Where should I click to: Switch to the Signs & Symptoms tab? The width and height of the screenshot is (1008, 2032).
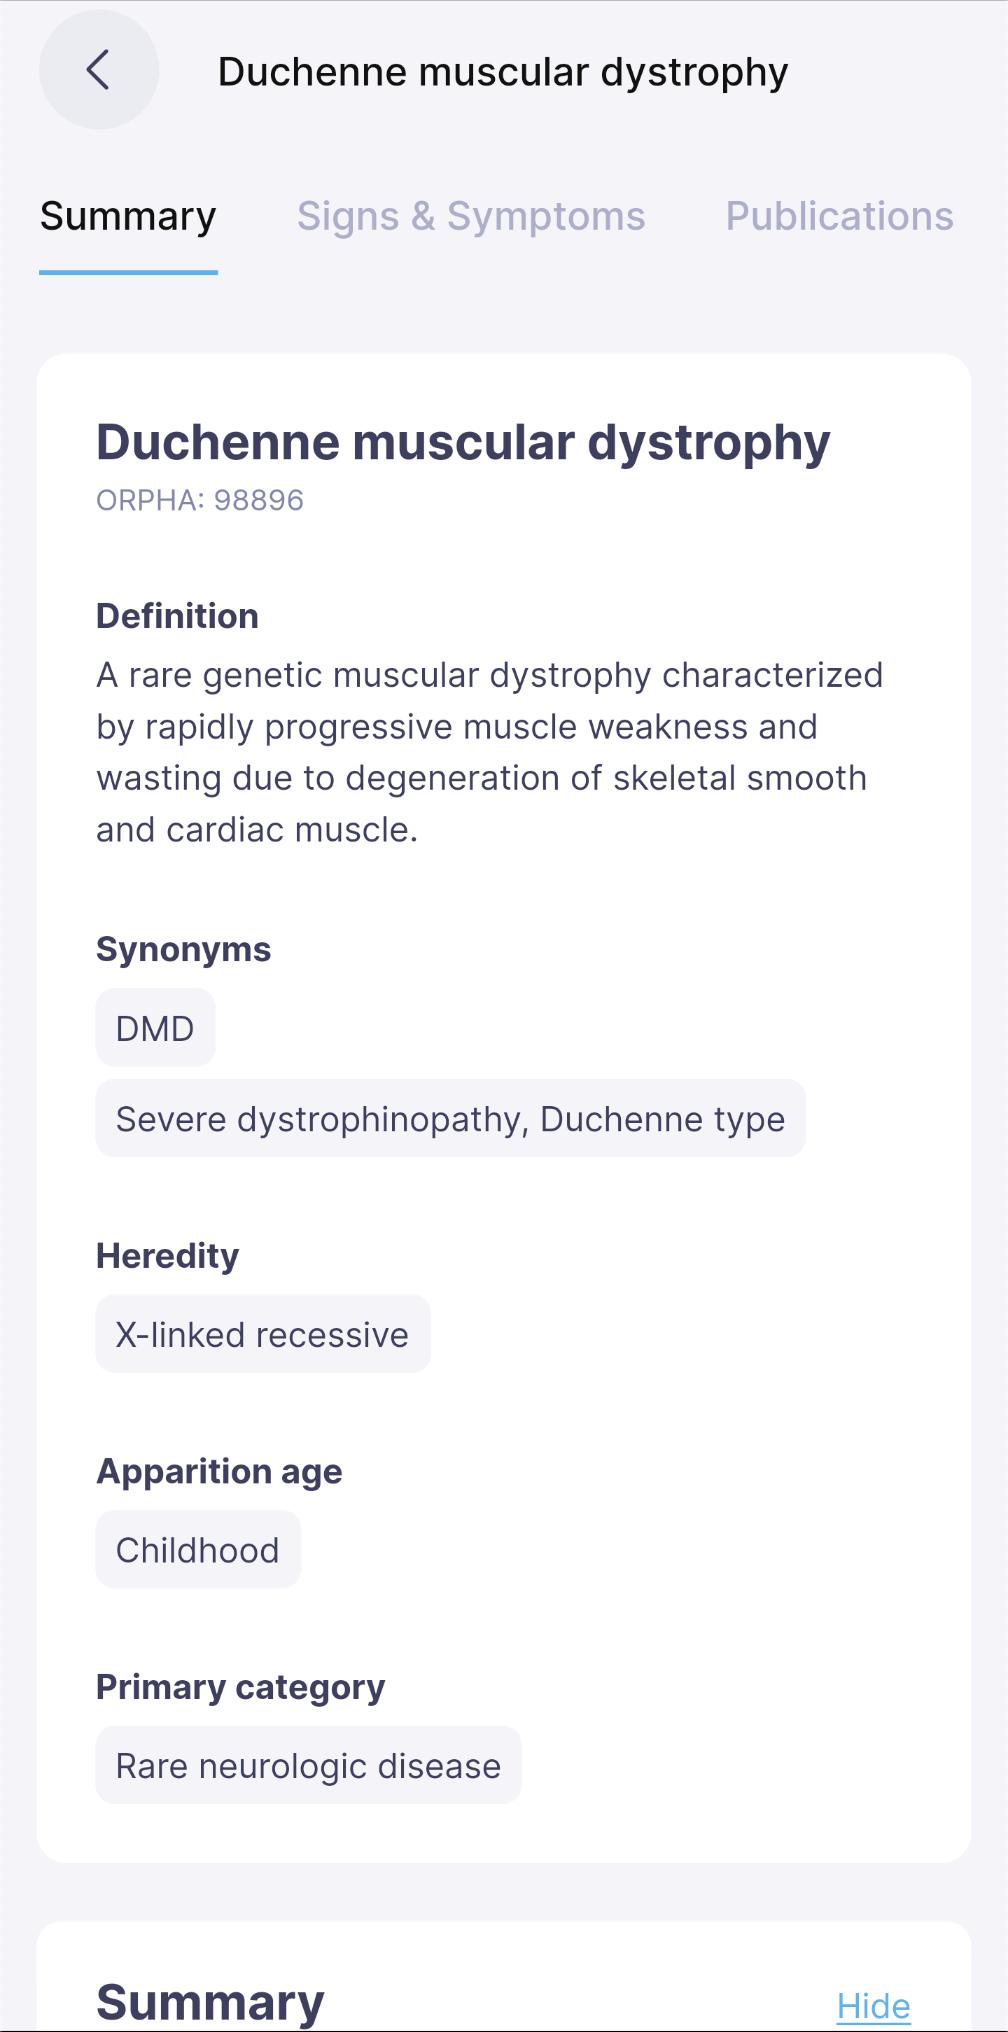coord(471,216)
